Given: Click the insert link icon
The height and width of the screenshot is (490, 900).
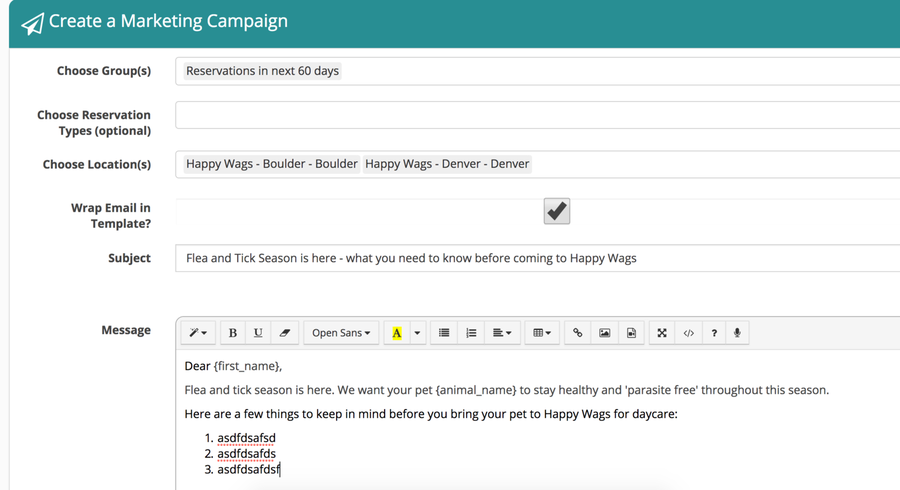Looking at the screenshot, I should [577, 333].
